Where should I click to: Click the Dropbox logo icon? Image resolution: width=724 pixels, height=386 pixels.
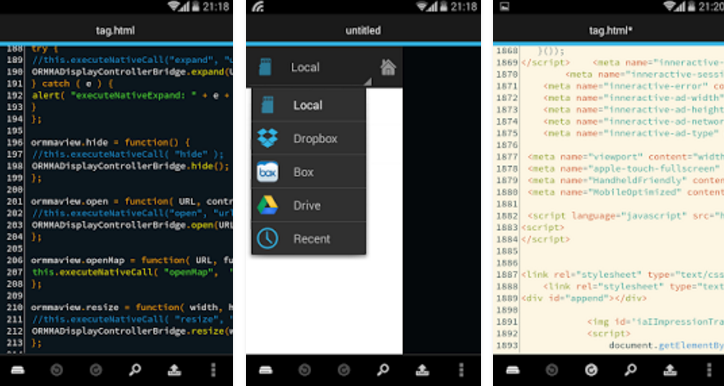(267, 139)
